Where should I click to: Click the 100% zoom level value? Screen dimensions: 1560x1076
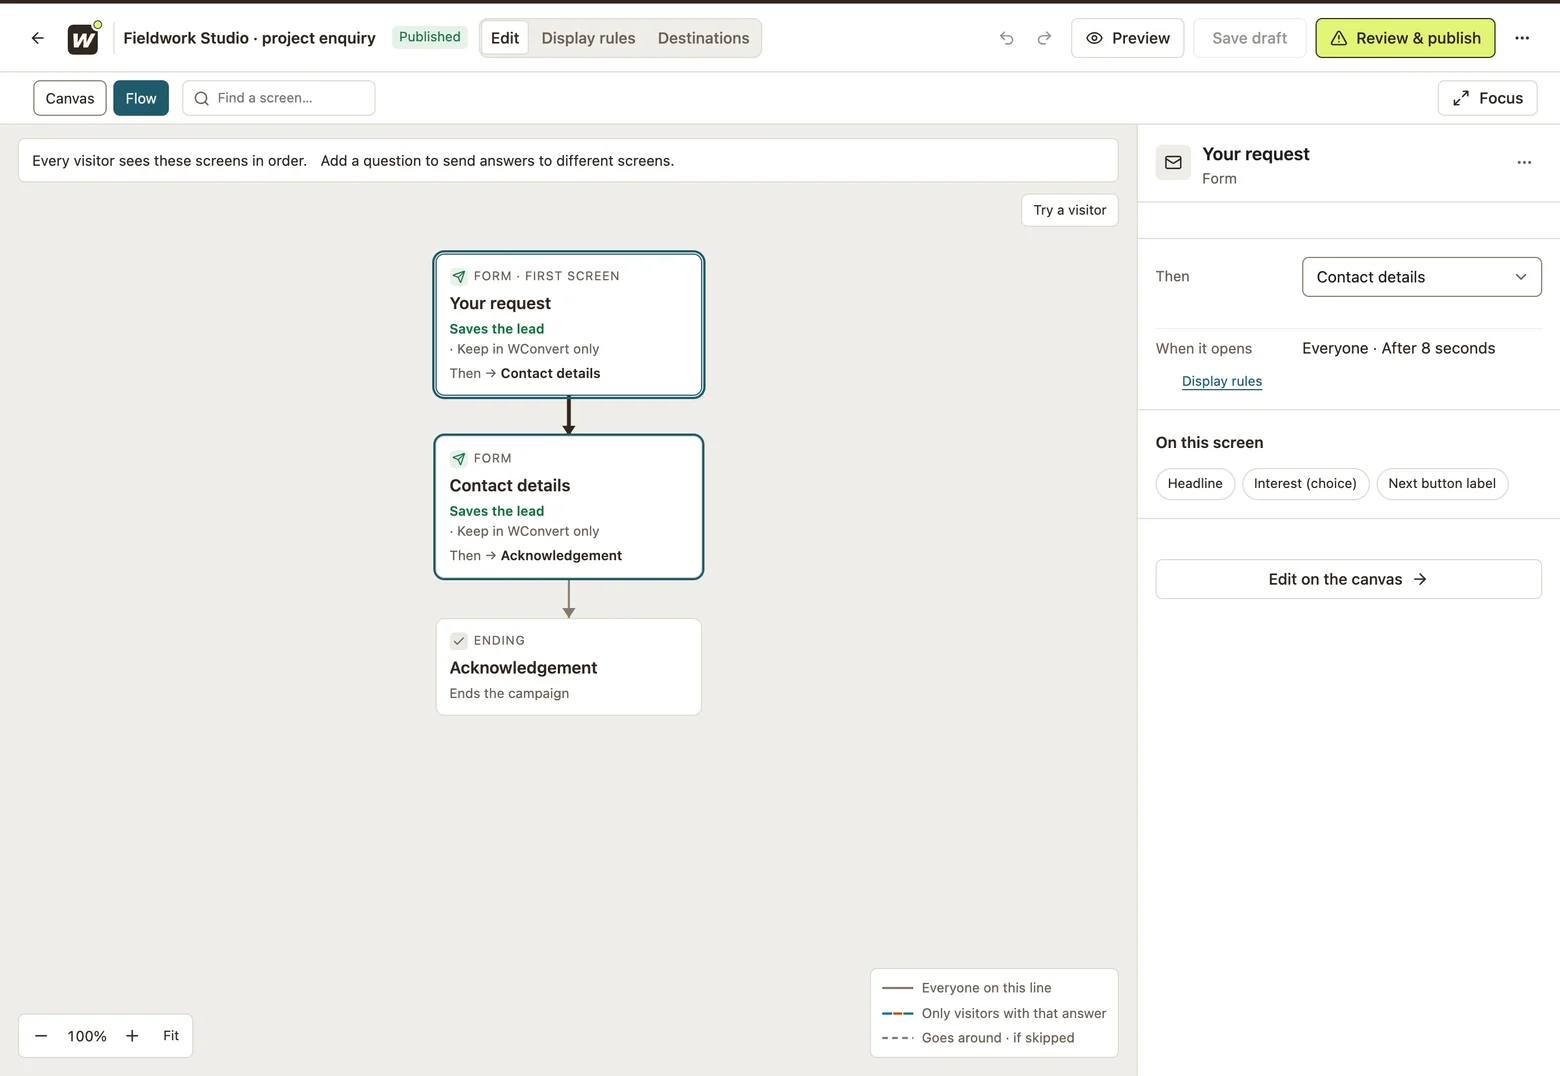pos(87,1036)
